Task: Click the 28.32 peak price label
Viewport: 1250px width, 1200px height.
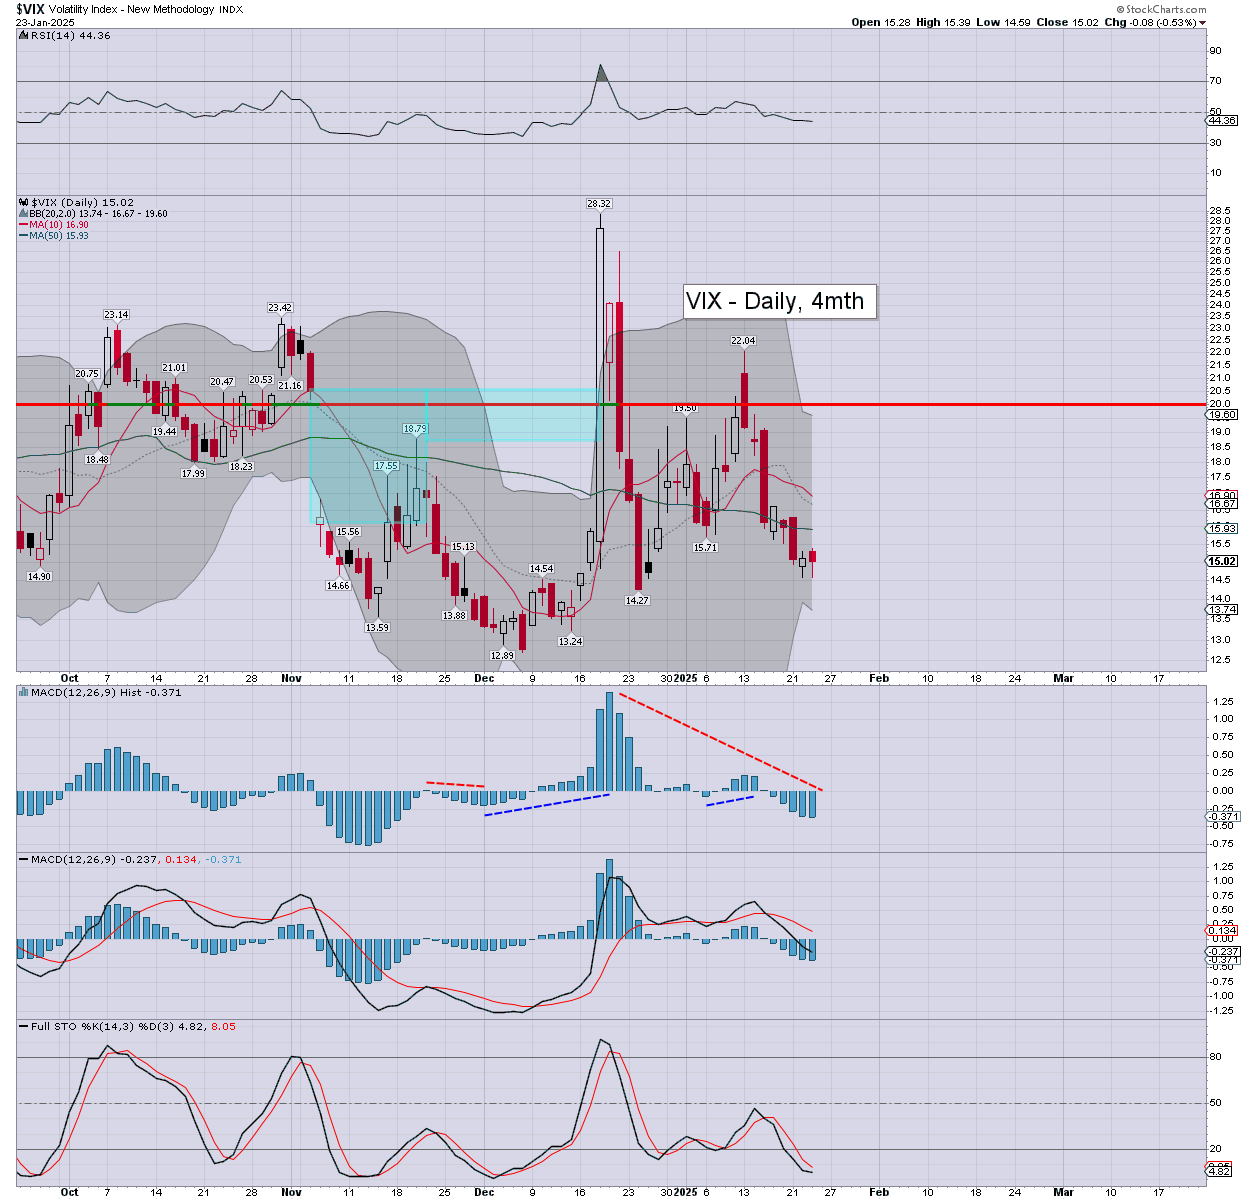Action: pyautogui.click(x=599, y=204)
